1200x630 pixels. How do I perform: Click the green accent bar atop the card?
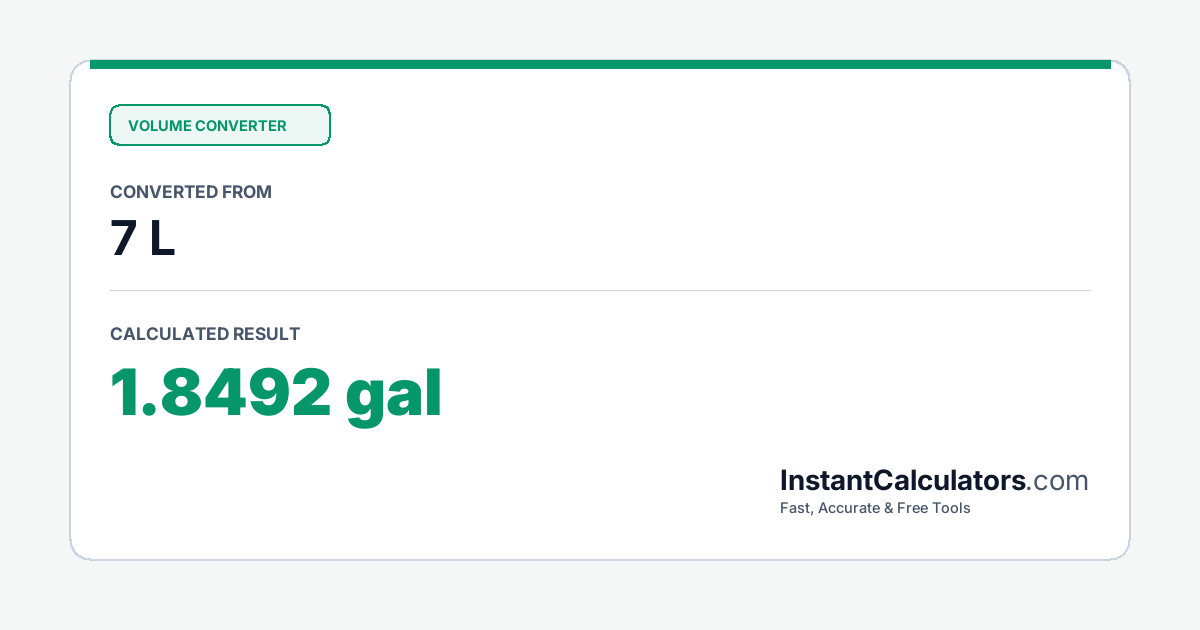click(600, 64)
